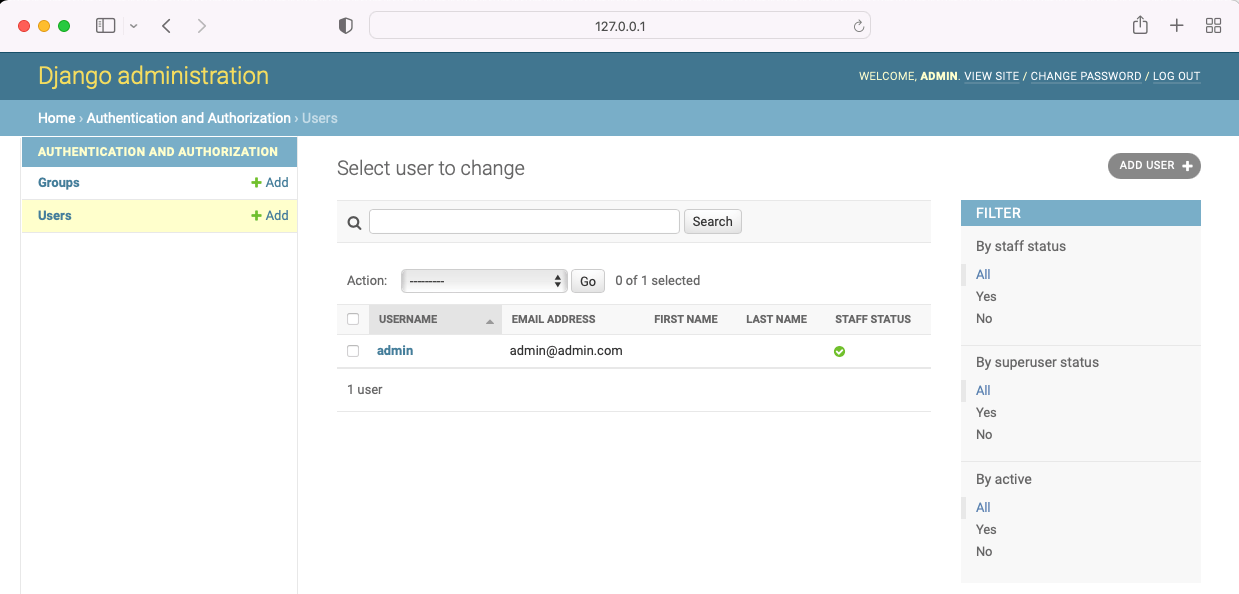Click the Search button
This screenshot has width=1239, height=594.
(713, 222)
